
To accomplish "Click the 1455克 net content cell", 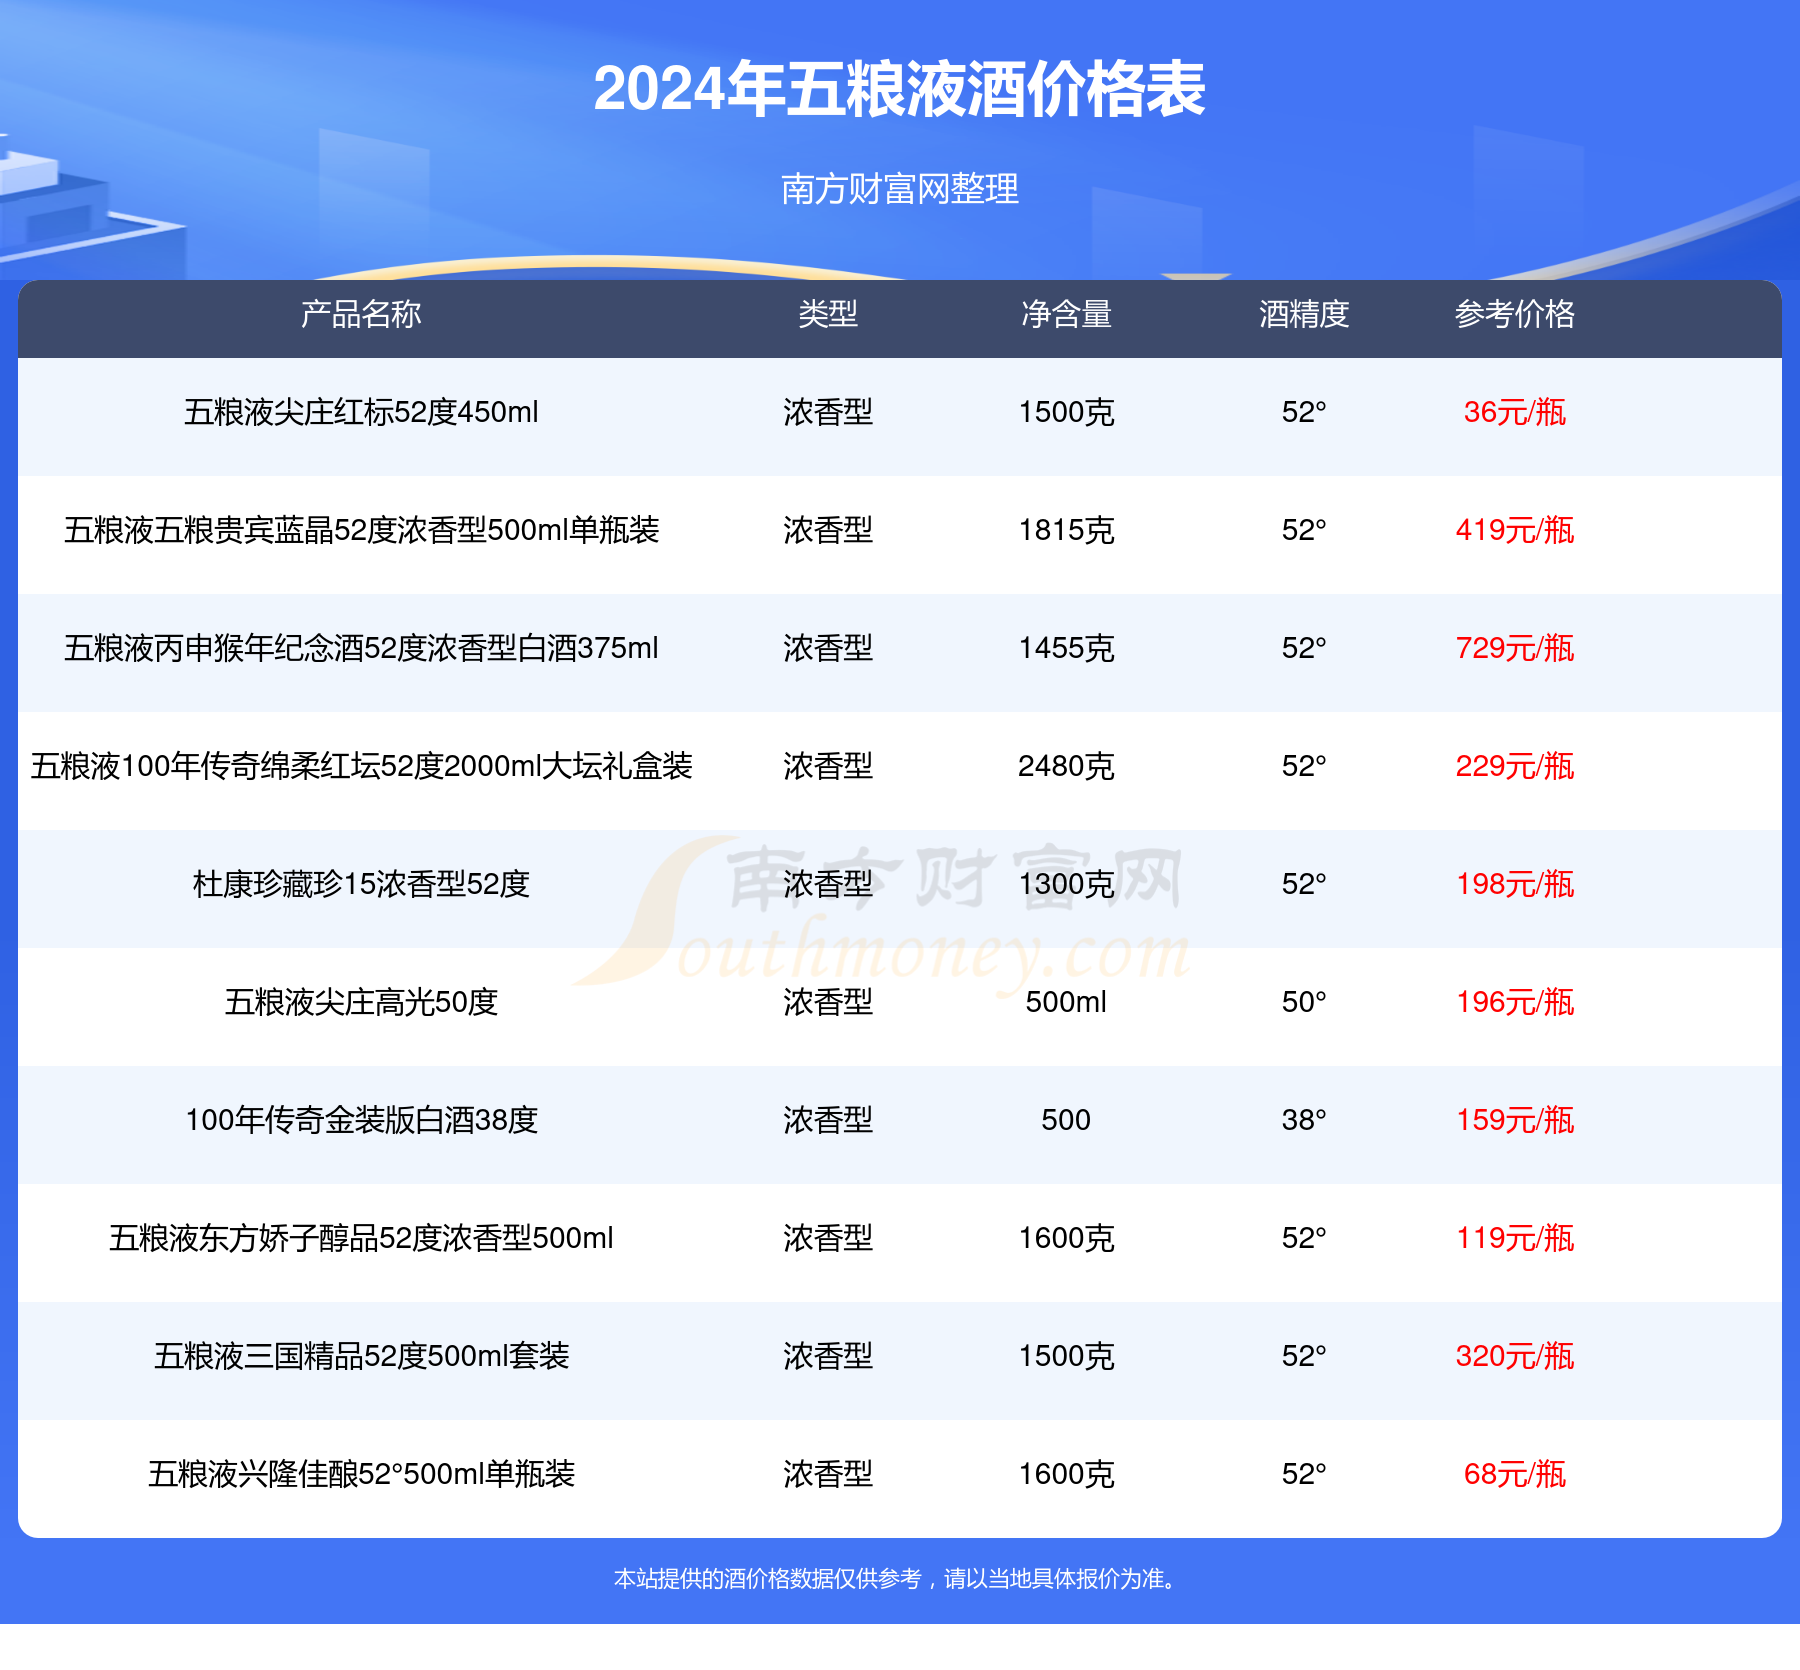I will (x=1066, y=648).
